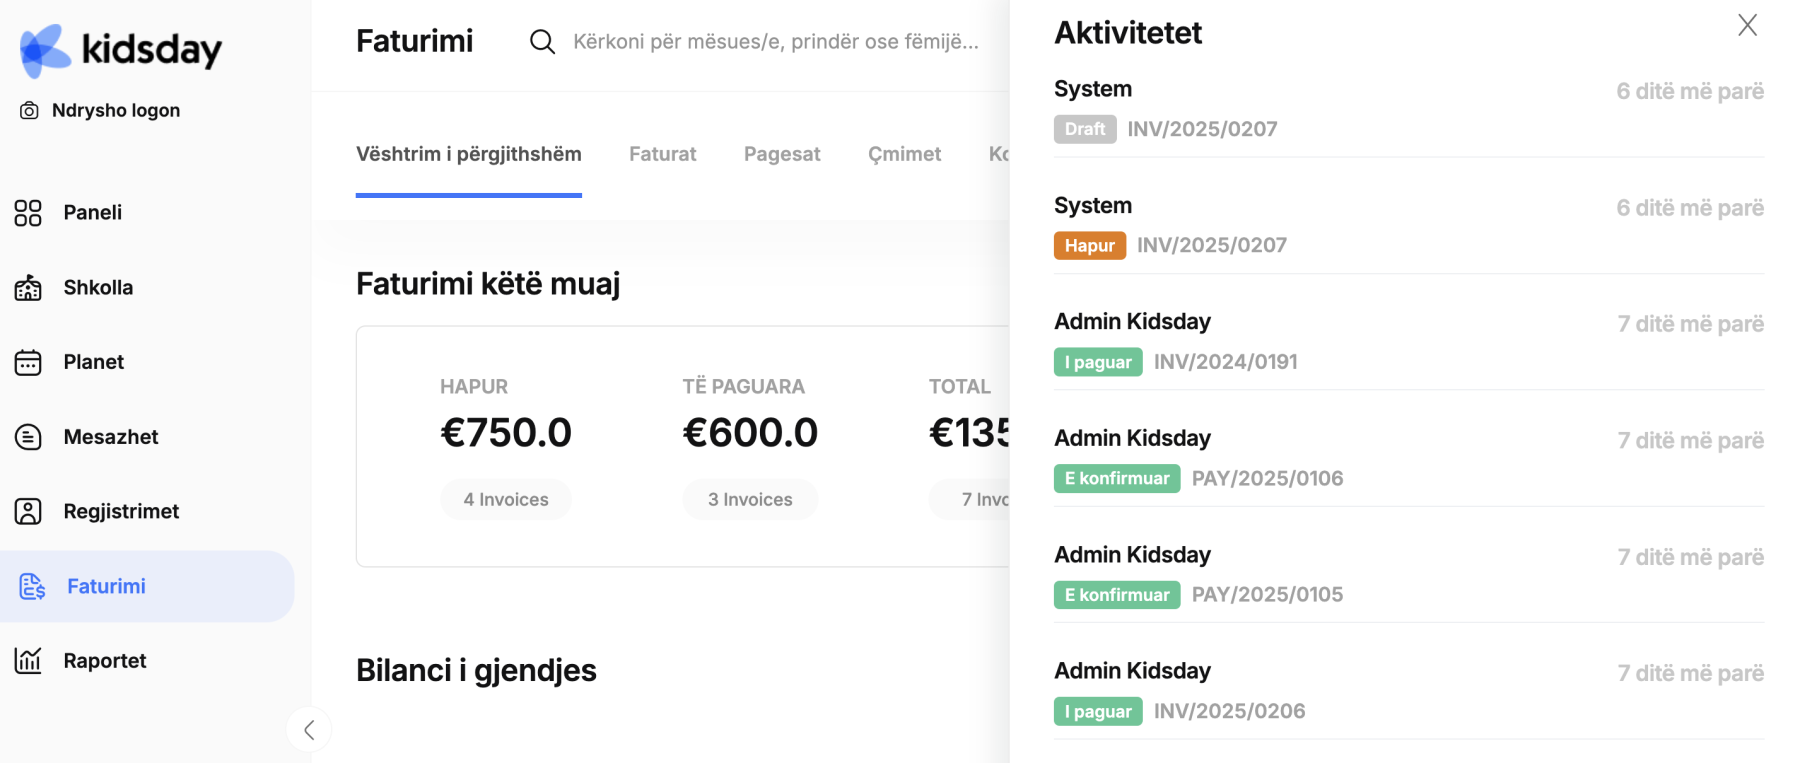Click the search magnifier icon
The width and height of the screenshot is (1800, 763).
542,42
